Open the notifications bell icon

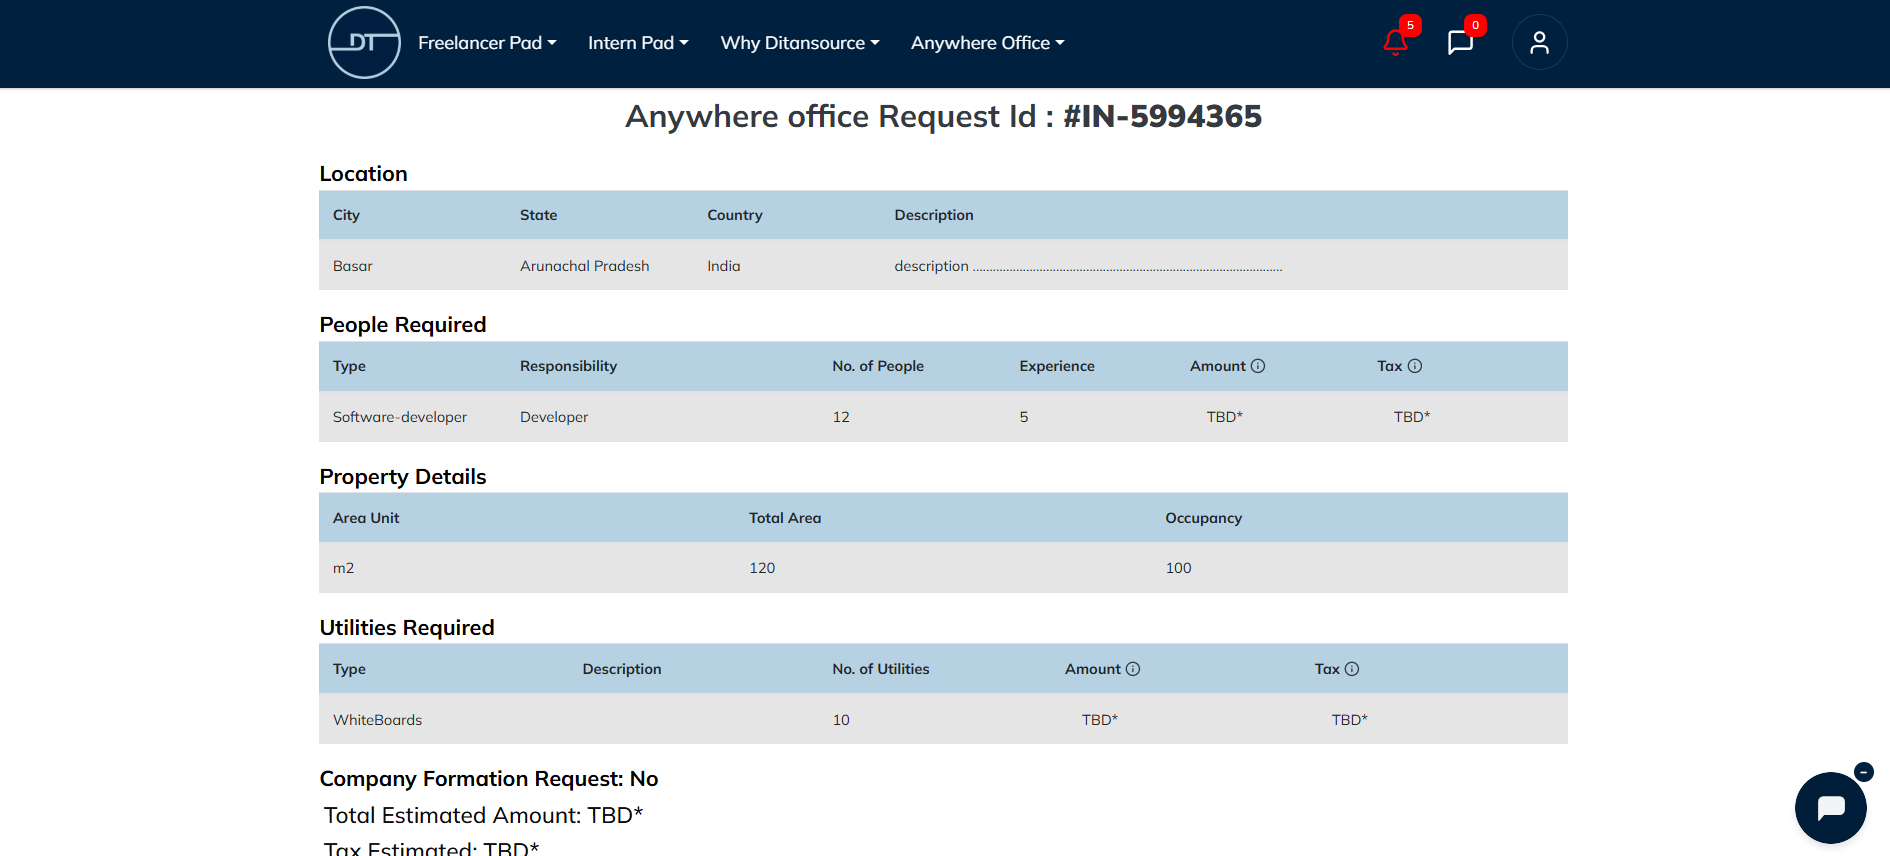pos(1396,42)
